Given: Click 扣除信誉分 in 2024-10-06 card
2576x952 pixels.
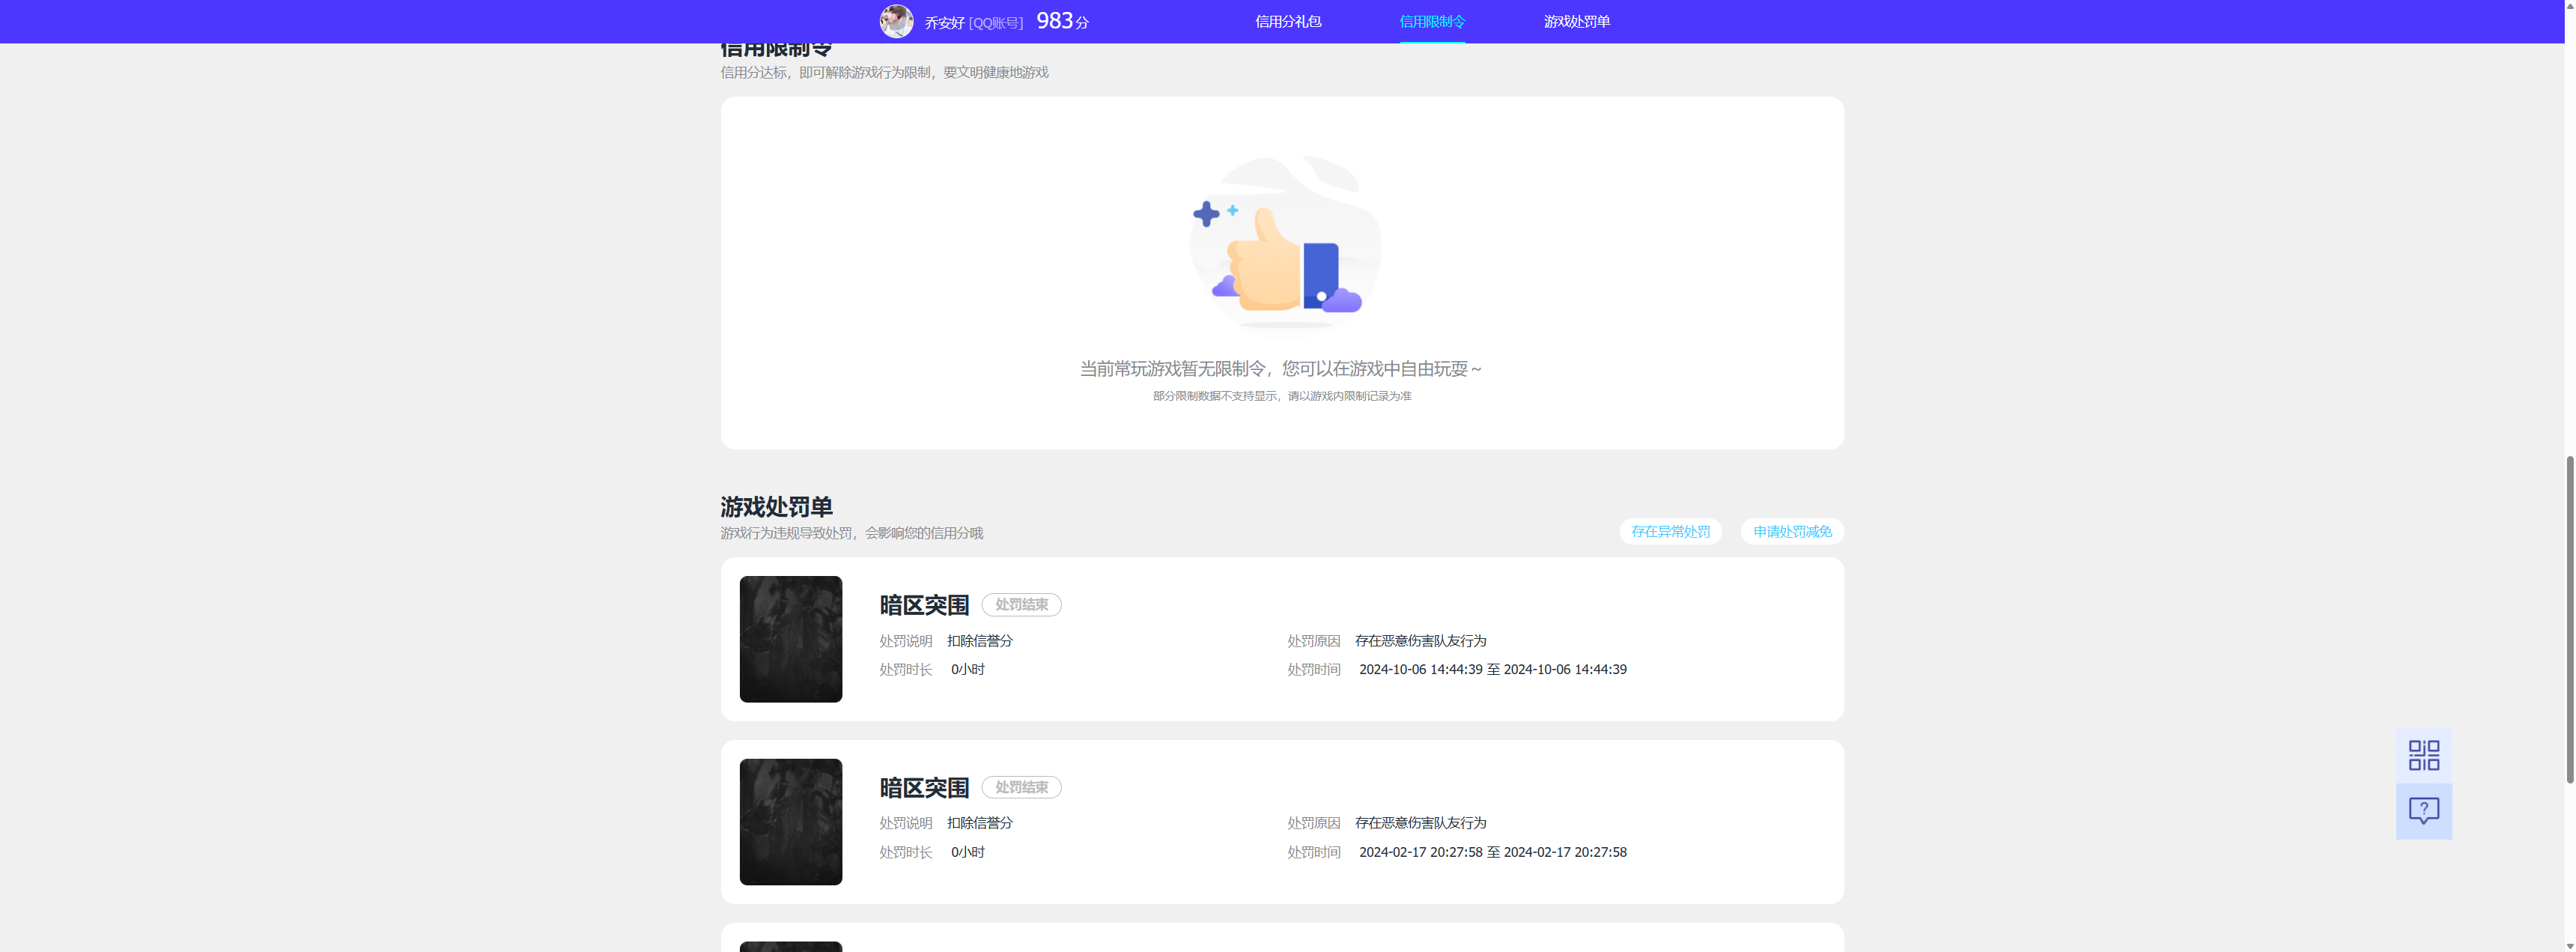Looking at the screenshot, I should coord(979,641).
